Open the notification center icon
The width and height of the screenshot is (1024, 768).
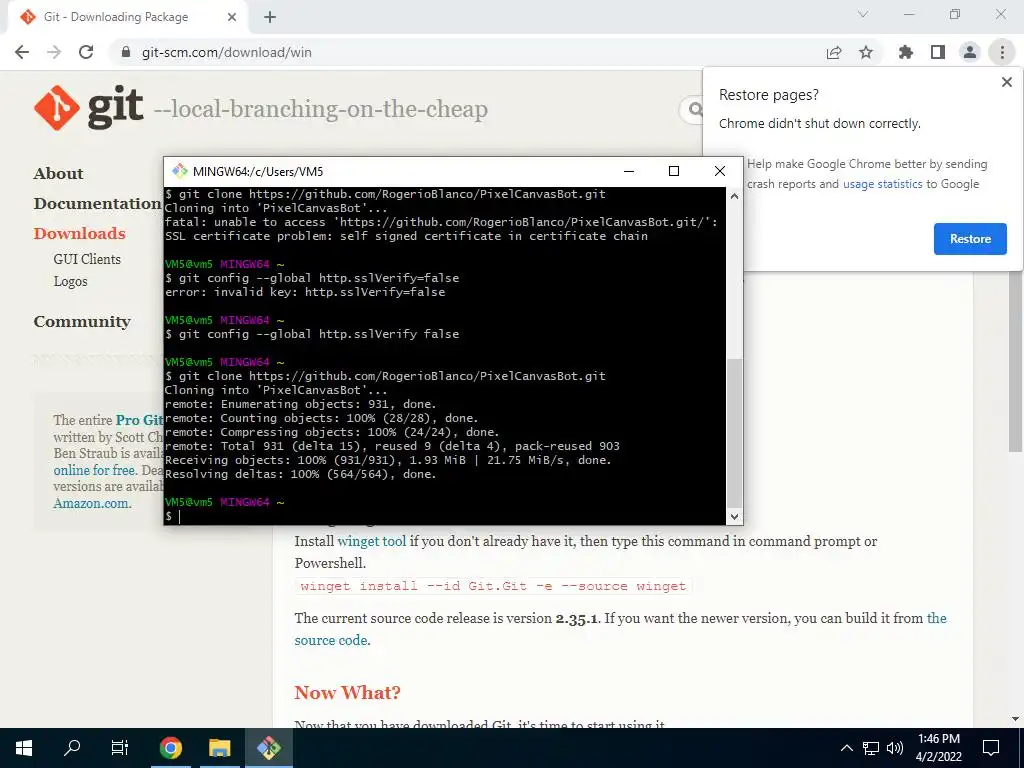(991, 748)
